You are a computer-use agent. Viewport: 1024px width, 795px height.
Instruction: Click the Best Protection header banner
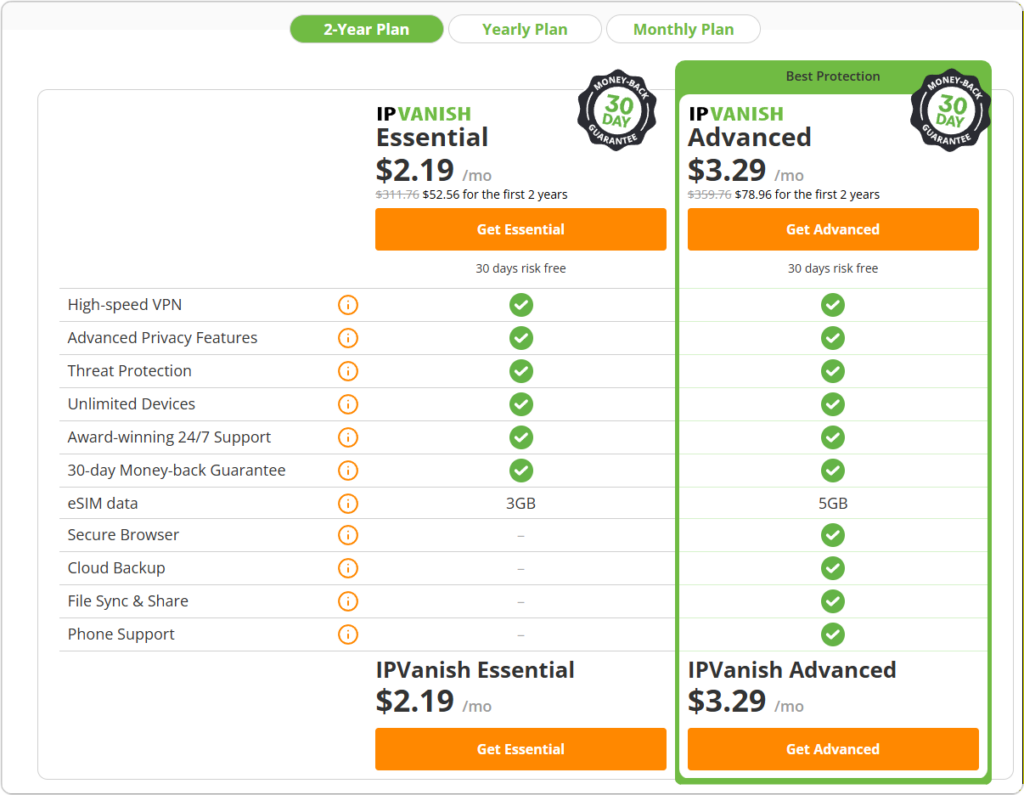[833, 76]
